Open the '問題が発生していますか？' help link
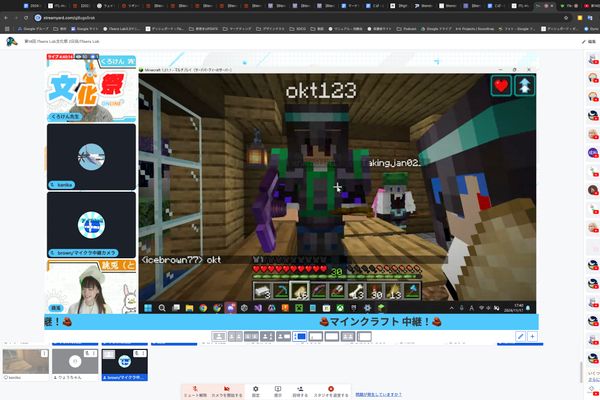 (378, 394)
